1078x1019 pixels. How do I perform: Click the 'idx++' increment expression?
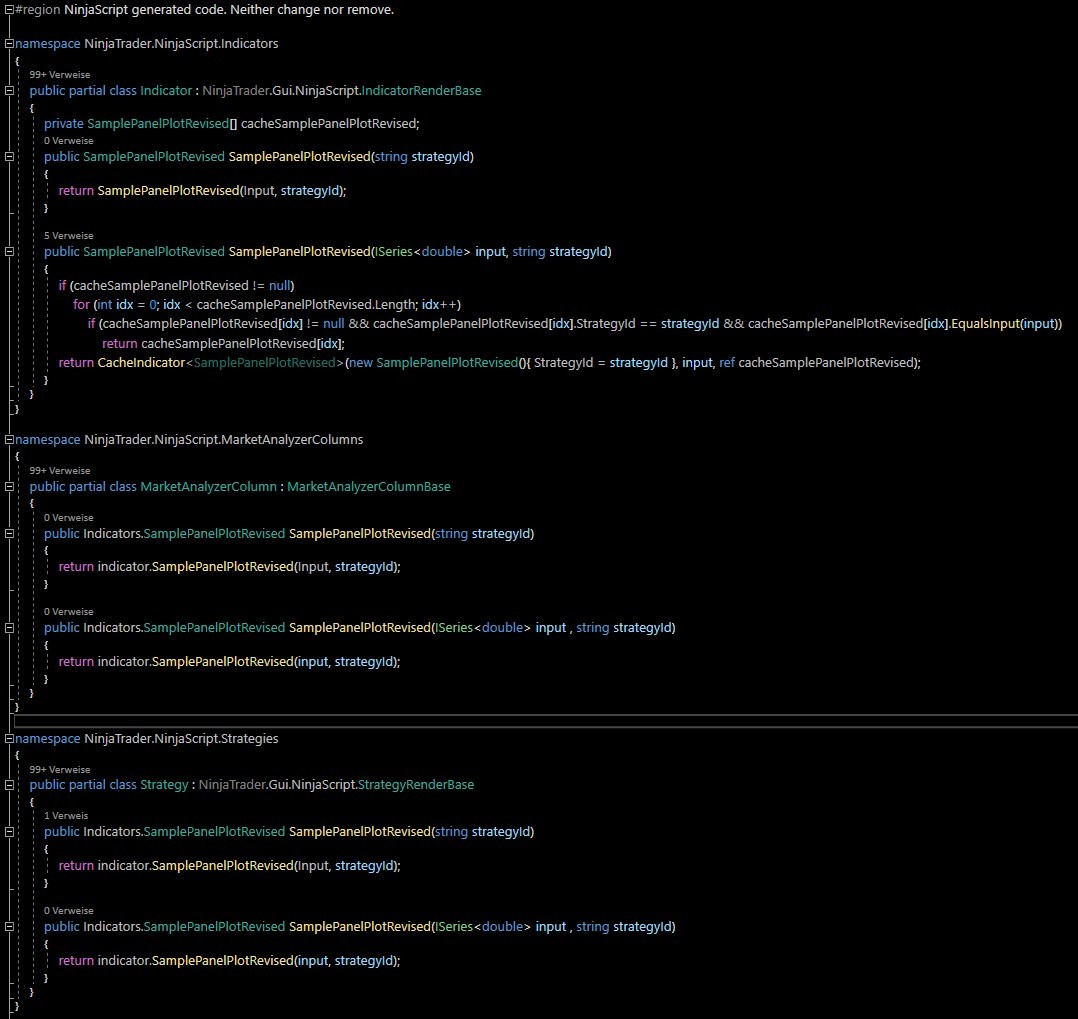(x=438, y=305)
